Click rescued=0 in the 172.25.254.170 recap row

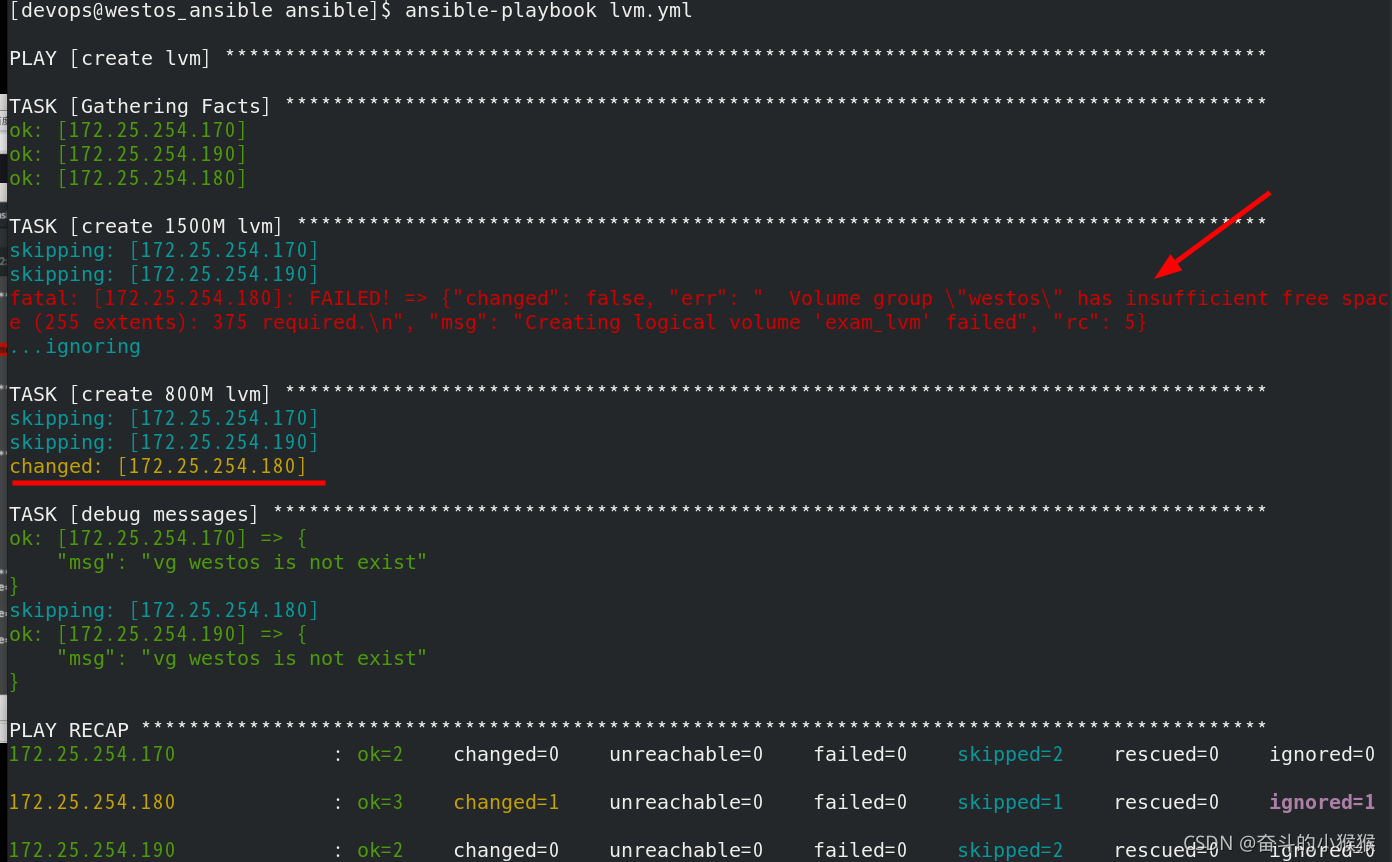point(1166,755)
